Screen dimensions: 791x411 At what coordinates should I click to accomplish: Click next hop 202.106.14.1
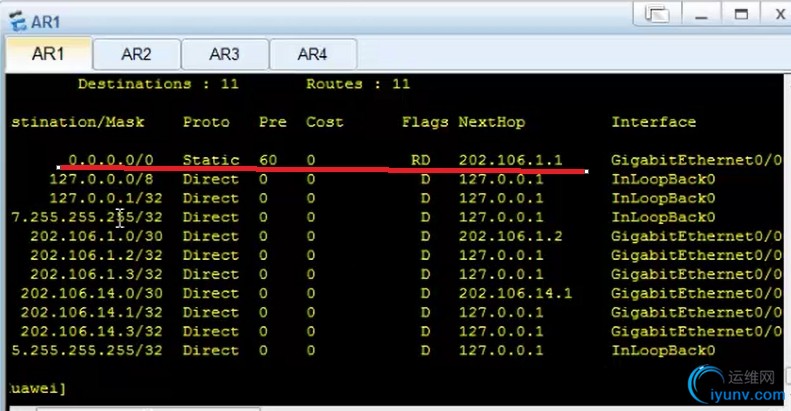pyautogui.click(x=515, y=293)
